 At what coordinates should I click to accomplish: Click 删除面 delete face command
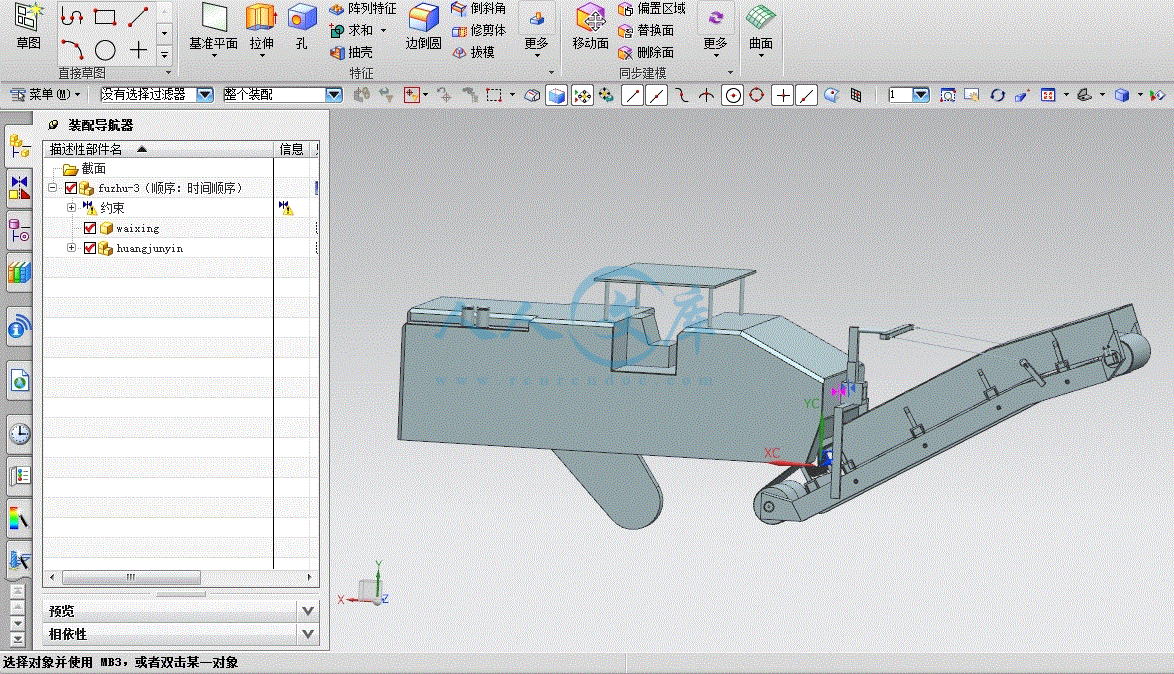[x=646, y=52]
